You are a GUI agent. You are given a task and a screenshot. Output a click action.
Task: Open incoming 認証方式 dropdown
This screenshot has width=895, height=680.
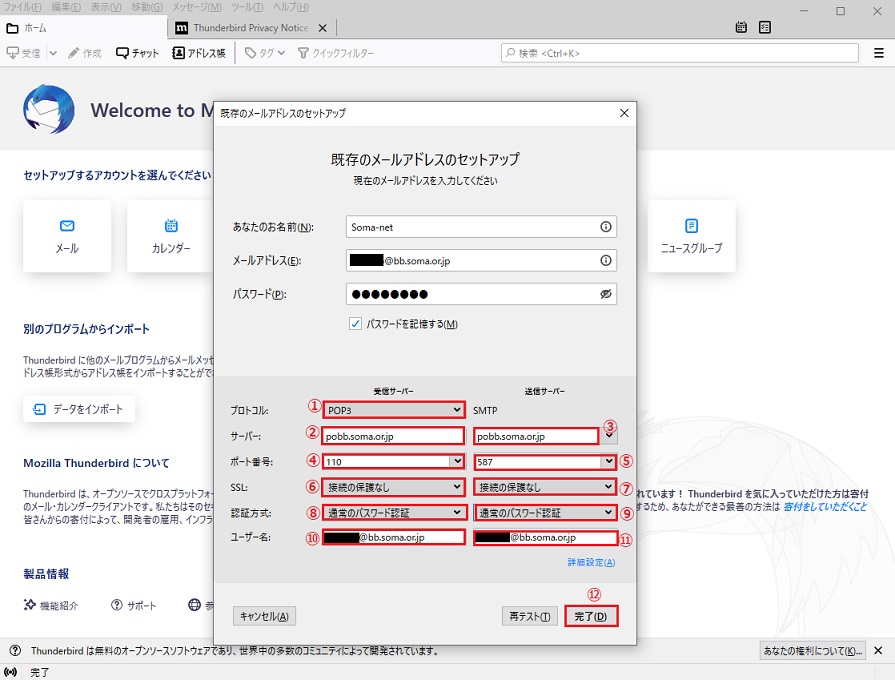tap(393, 512)
